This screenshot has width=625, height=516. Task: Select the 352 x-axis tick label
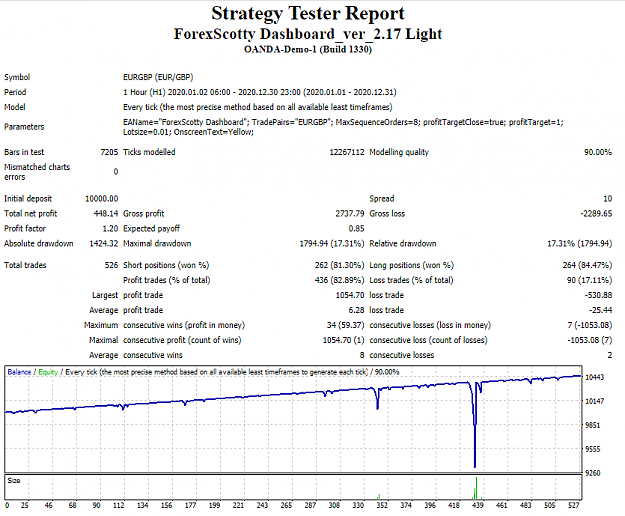(x=382, y=505)
